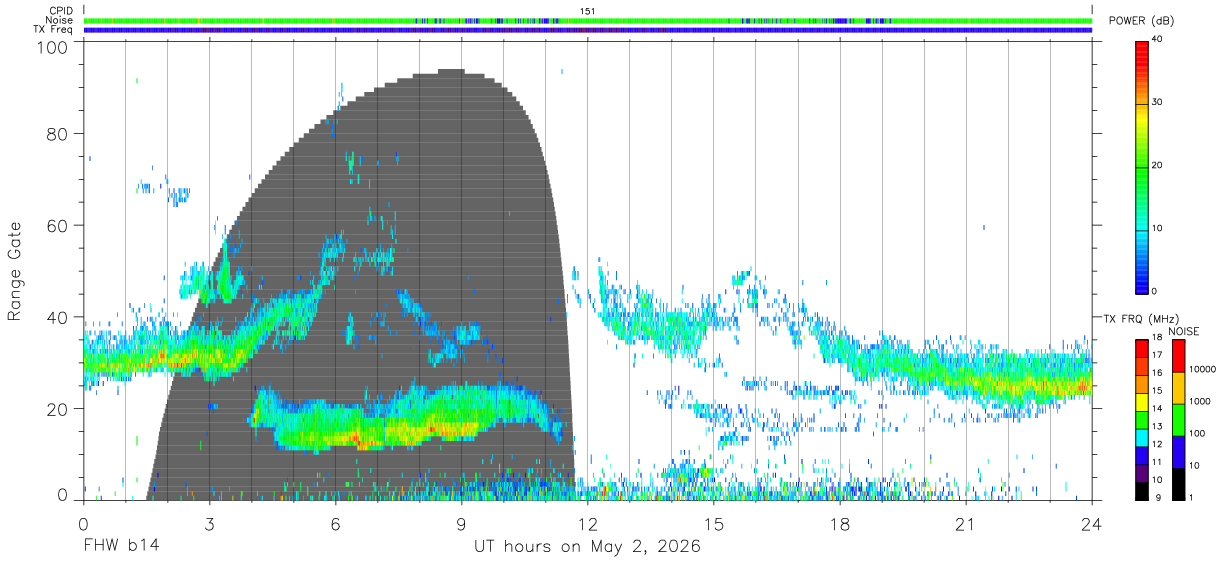The width and height of the screenshot is (1228, 567).
Task: Select the "60" tick on the Range Gate axis
Action: pyautogui.click(x=58, y=226)
